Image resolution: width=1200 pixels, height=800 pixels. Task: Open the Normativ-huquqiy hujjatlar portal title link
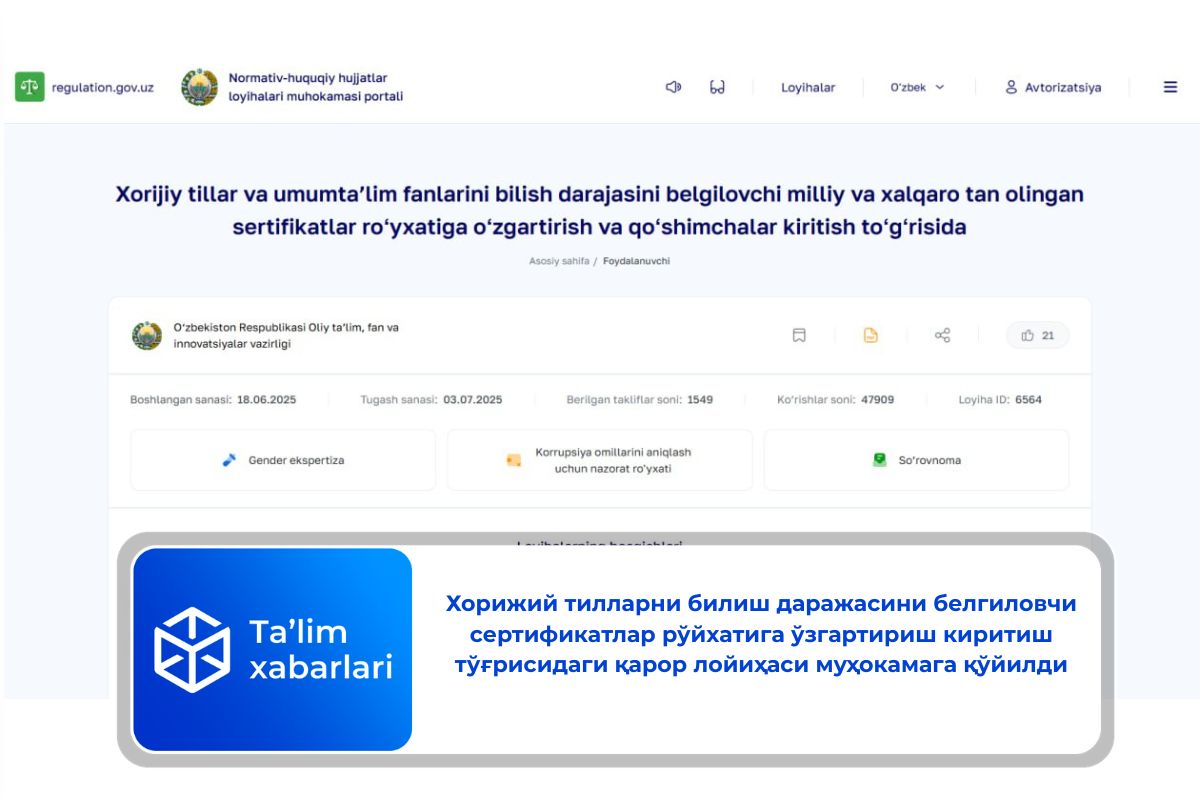click(x=315, y=87)
